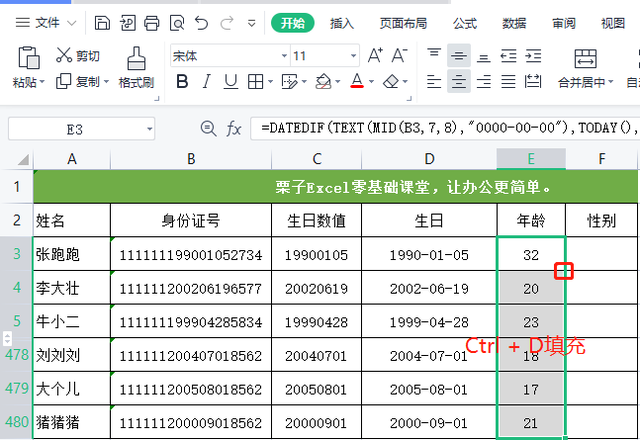Open Print Preview icon
The height and width of the screenshot is (440, 640).
pyautogui.click(x=177, y=23)
